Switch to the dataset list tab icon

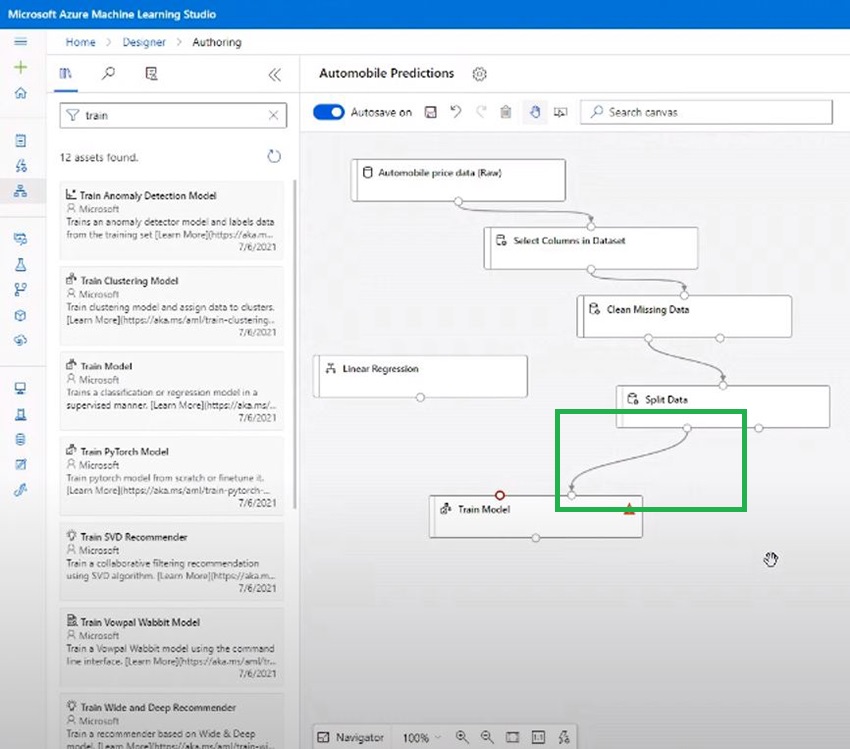(x=151, y=73)
